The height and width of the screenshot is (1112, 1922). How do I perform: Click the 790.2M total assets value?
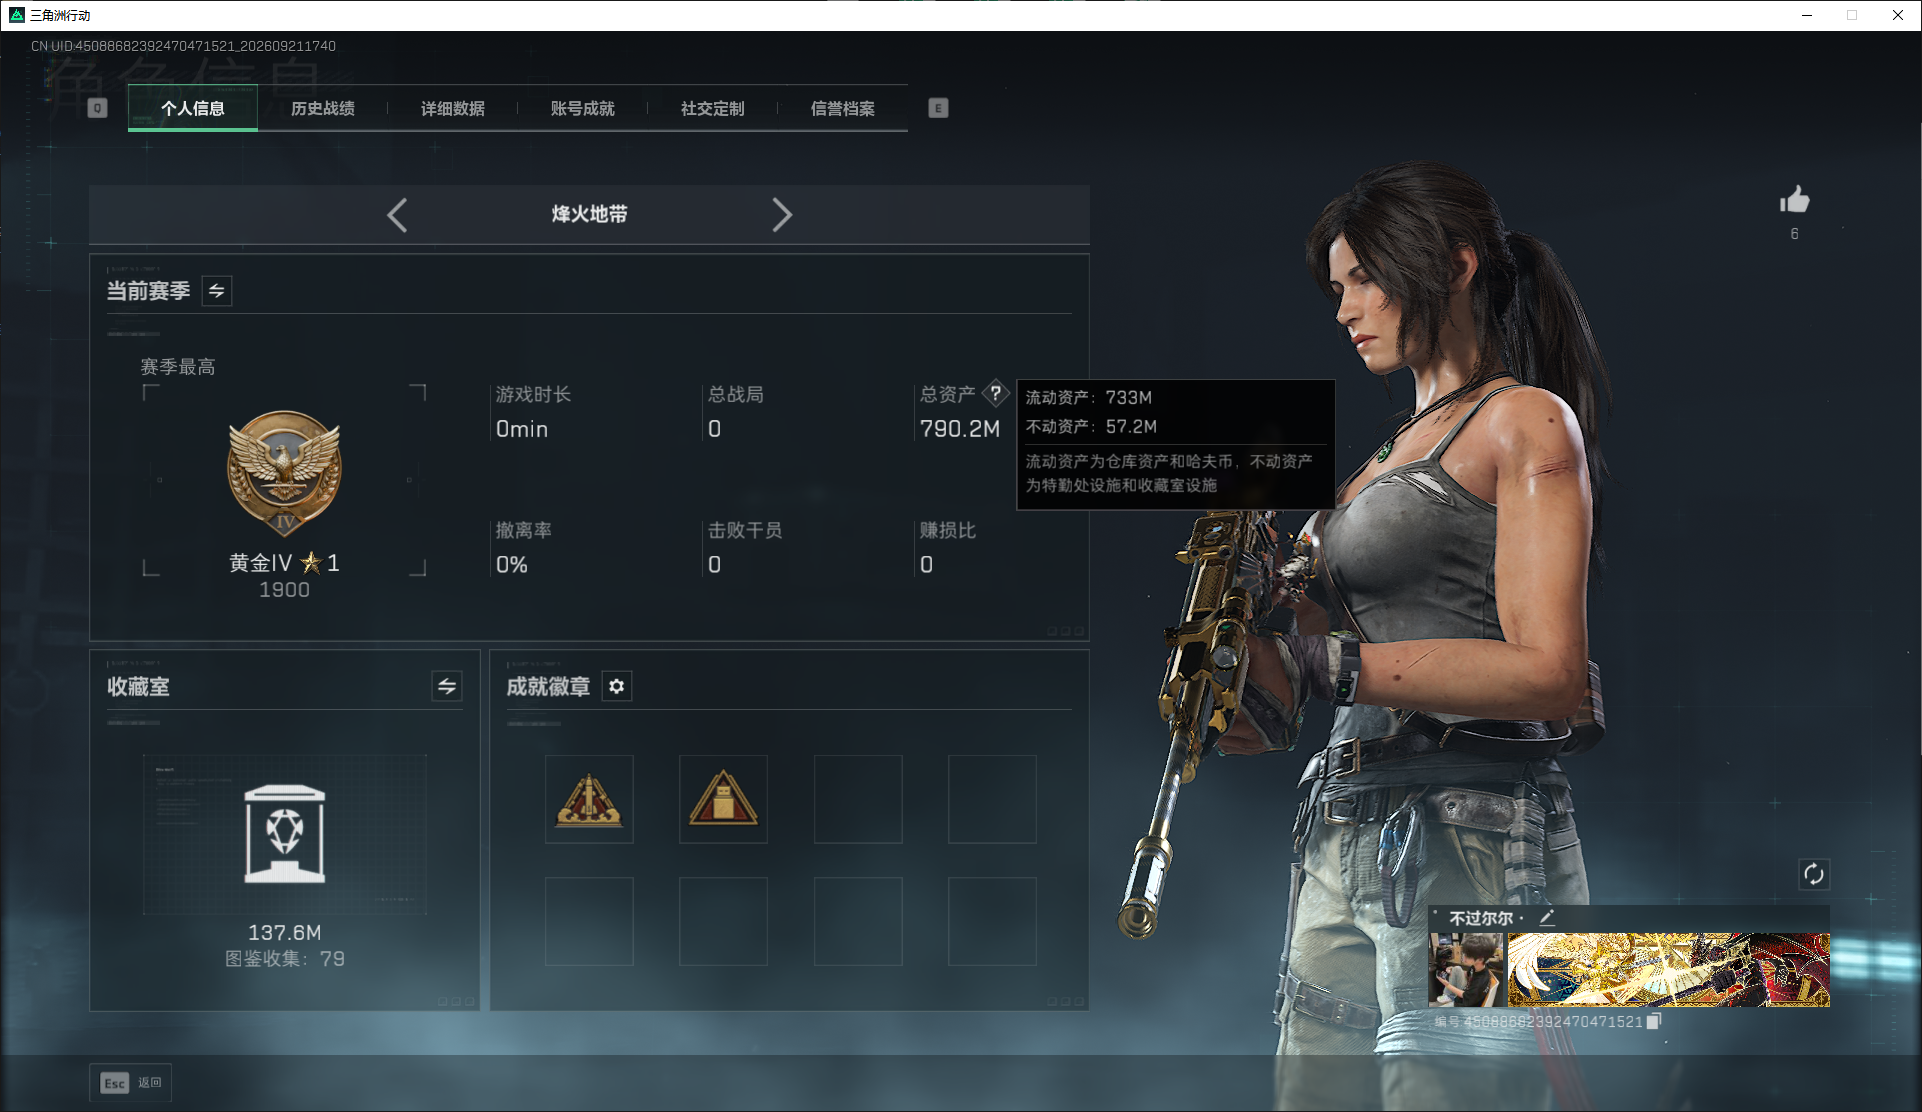[x=960, y=429]
